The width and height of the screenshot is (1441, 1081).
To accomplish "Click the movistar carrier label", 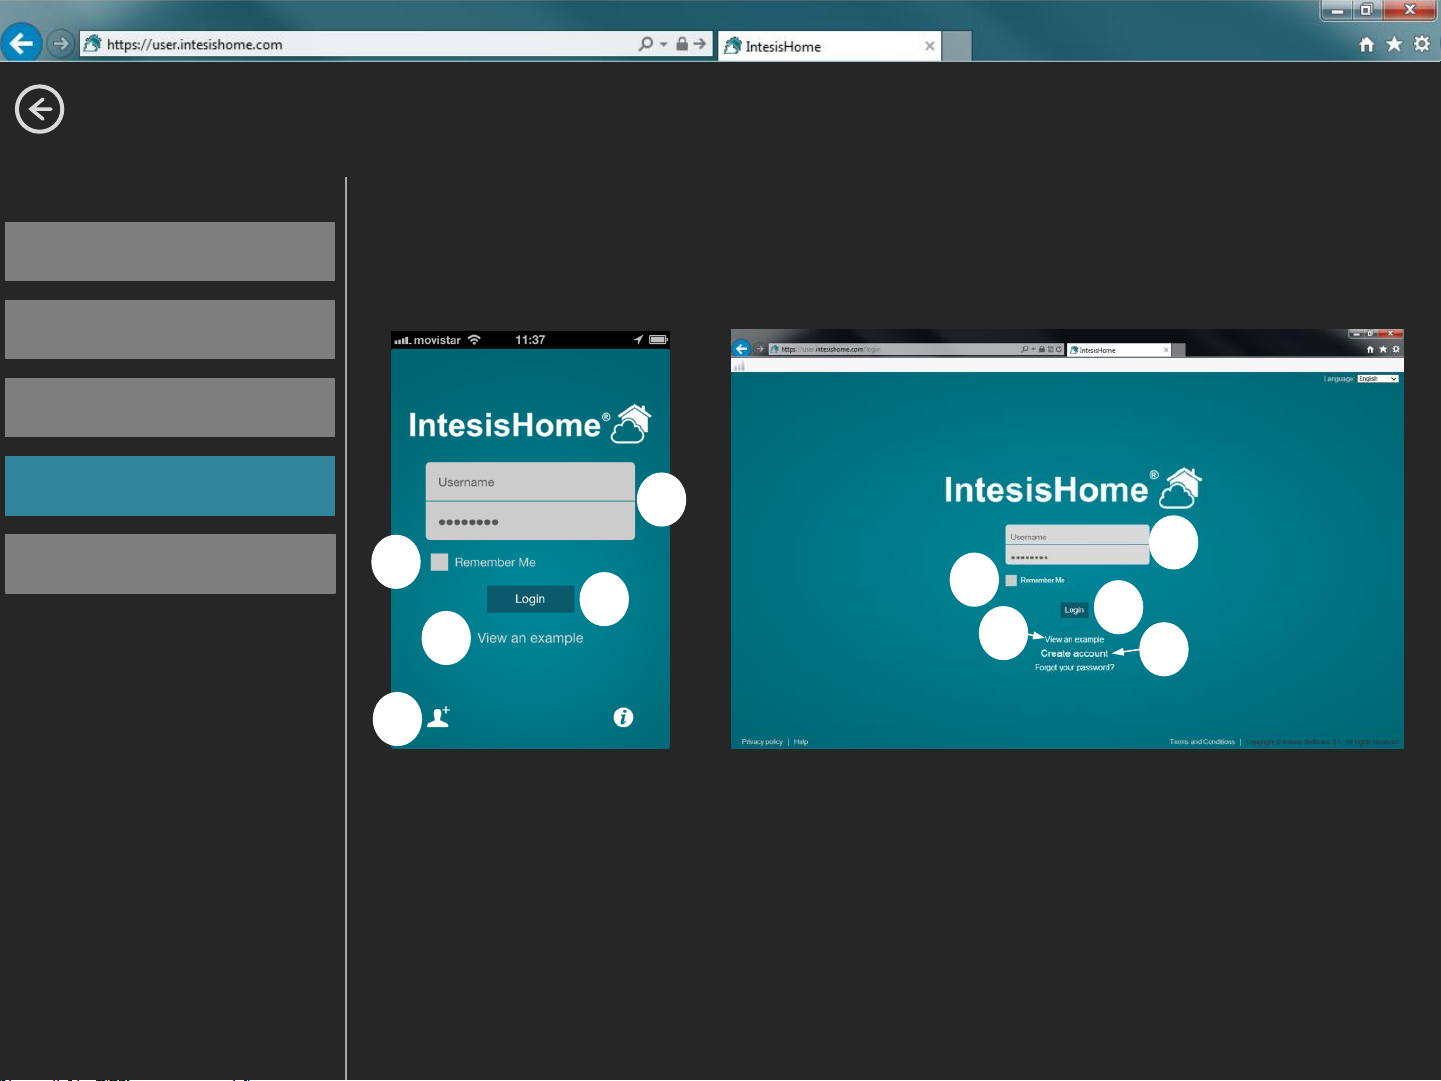I will (x=437, y=340).
